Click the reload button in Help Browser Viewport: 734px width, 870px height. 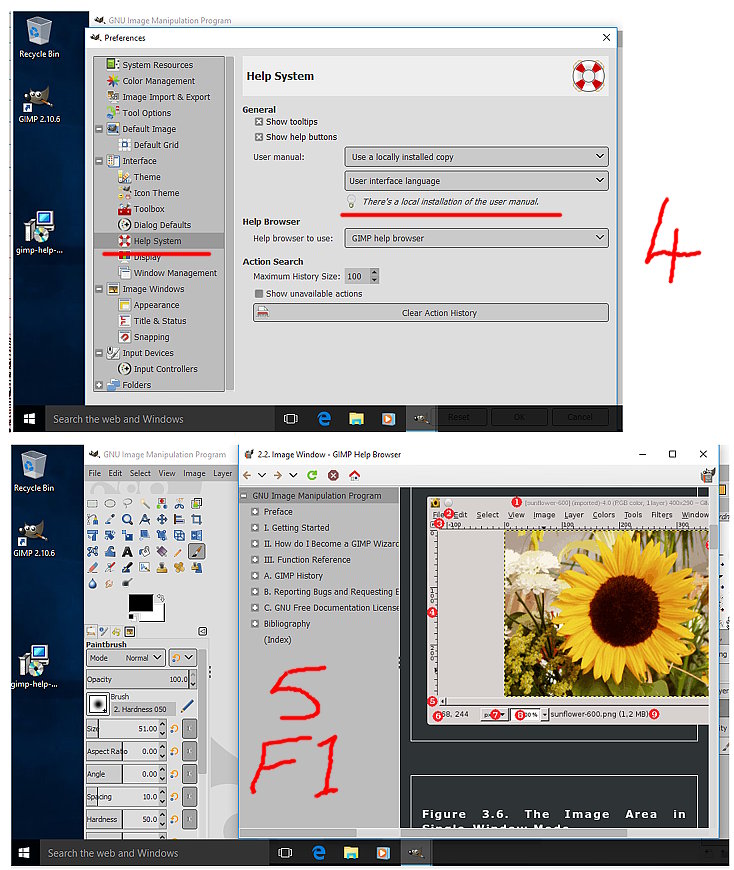tap(312, 475)
